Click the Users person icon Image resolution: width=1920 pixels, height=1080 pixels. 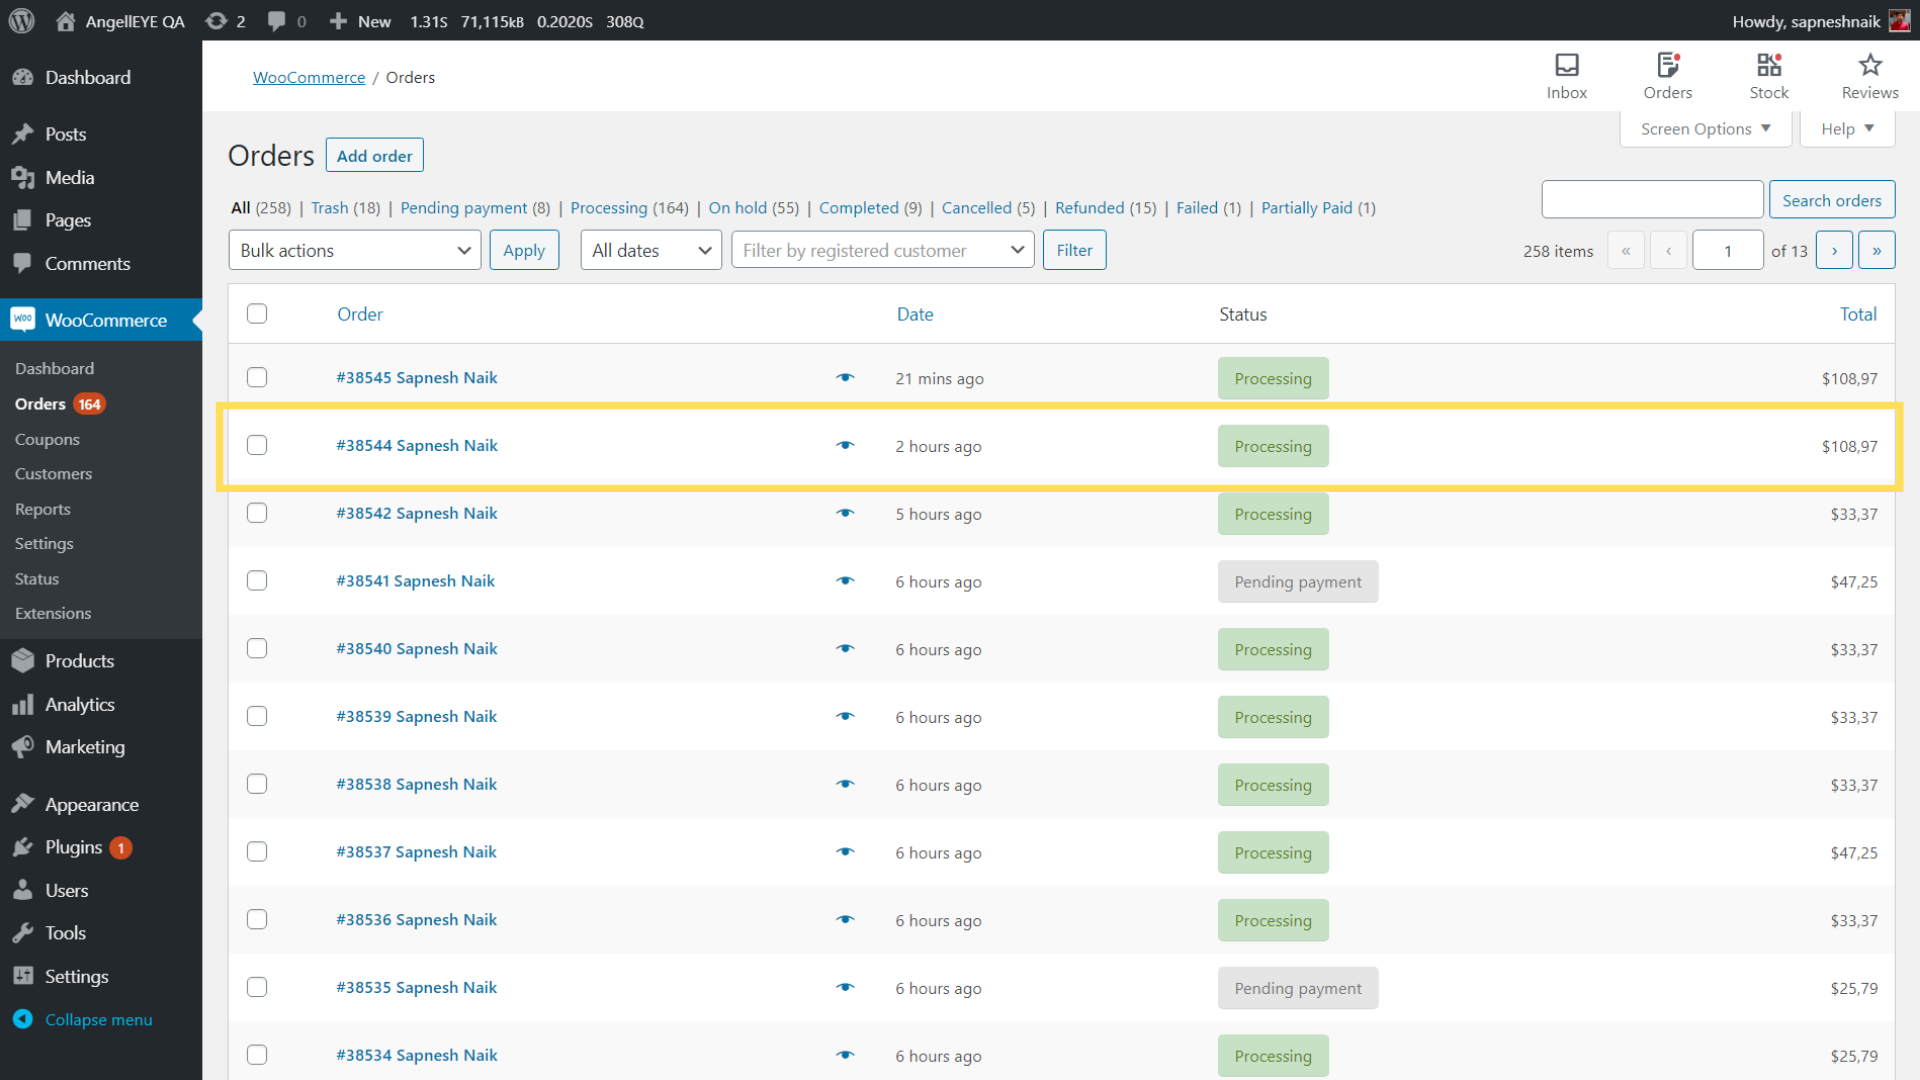(x=23, y=890)
